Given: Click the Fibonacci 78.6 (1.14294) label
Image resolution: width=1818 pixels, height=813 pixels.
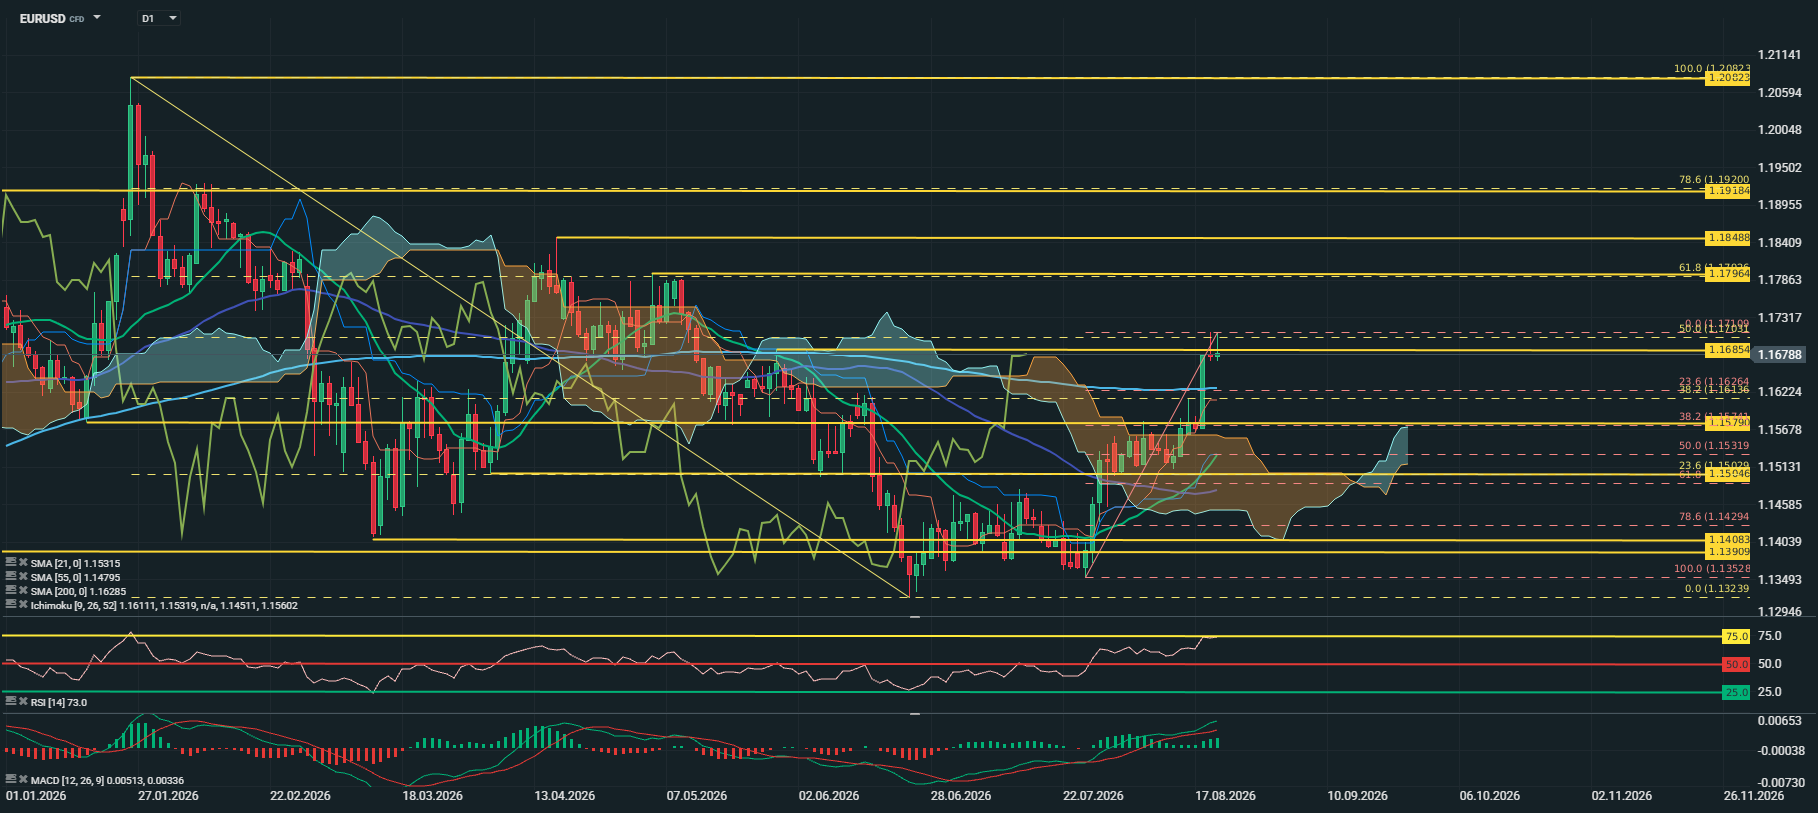Looking at the screenshot, I should point(1714,517).
